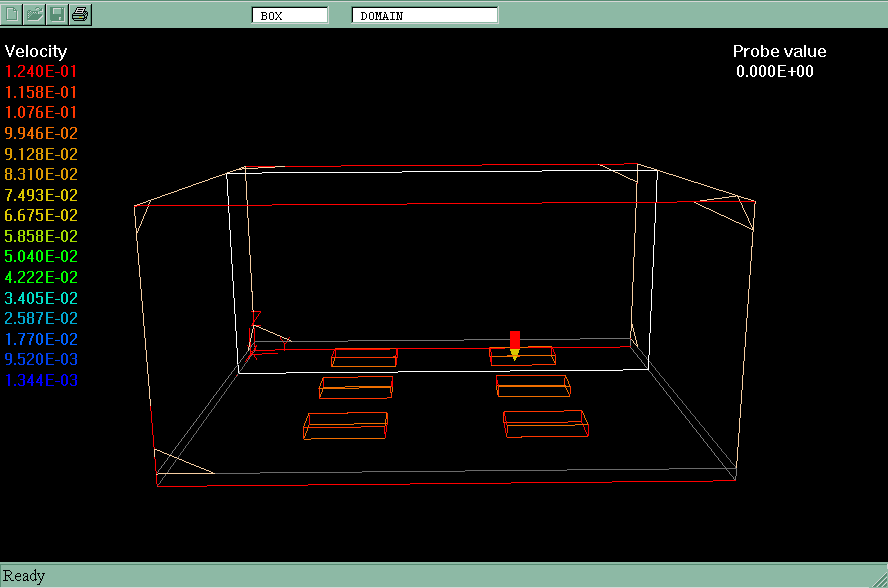Select the front-right orange box object
This screenshot has width=888, height=588.
(x=546, y=424)
